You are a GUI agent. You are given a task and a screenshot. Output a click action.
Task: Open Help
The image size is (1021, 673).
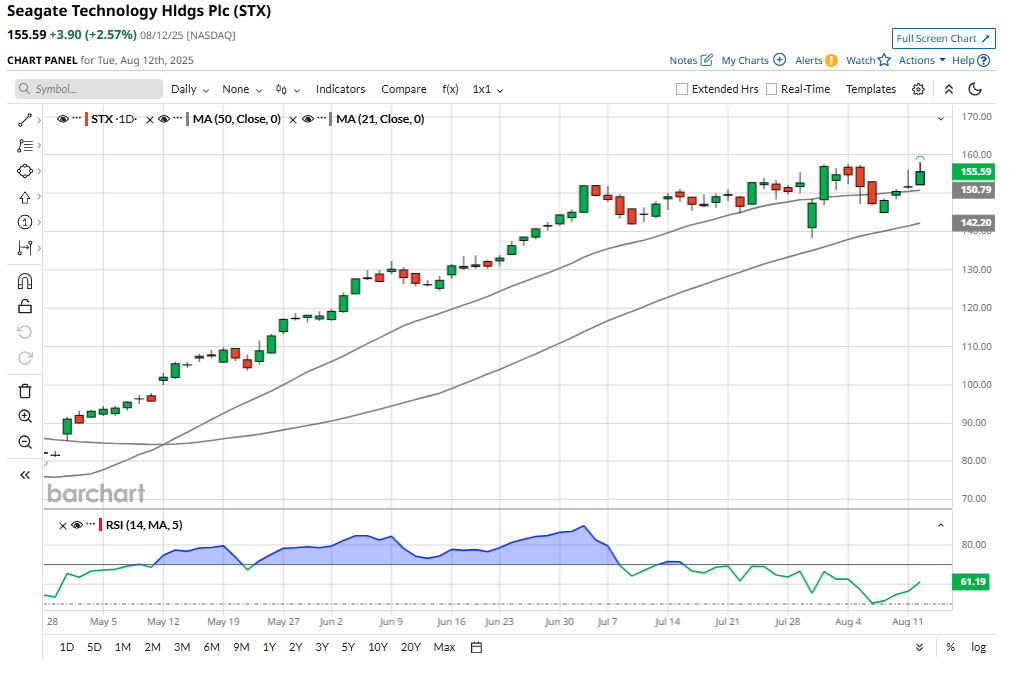tap(971, 60)
